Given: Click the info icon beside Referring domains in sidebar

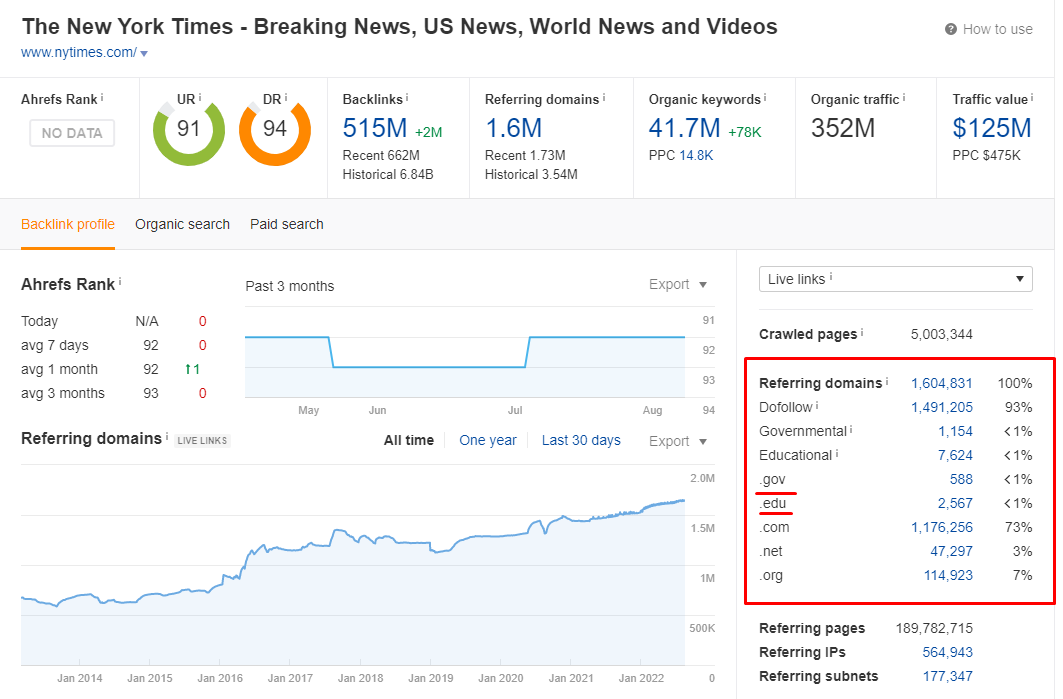Looking at the screenshot, I should [x=887, y=381].
